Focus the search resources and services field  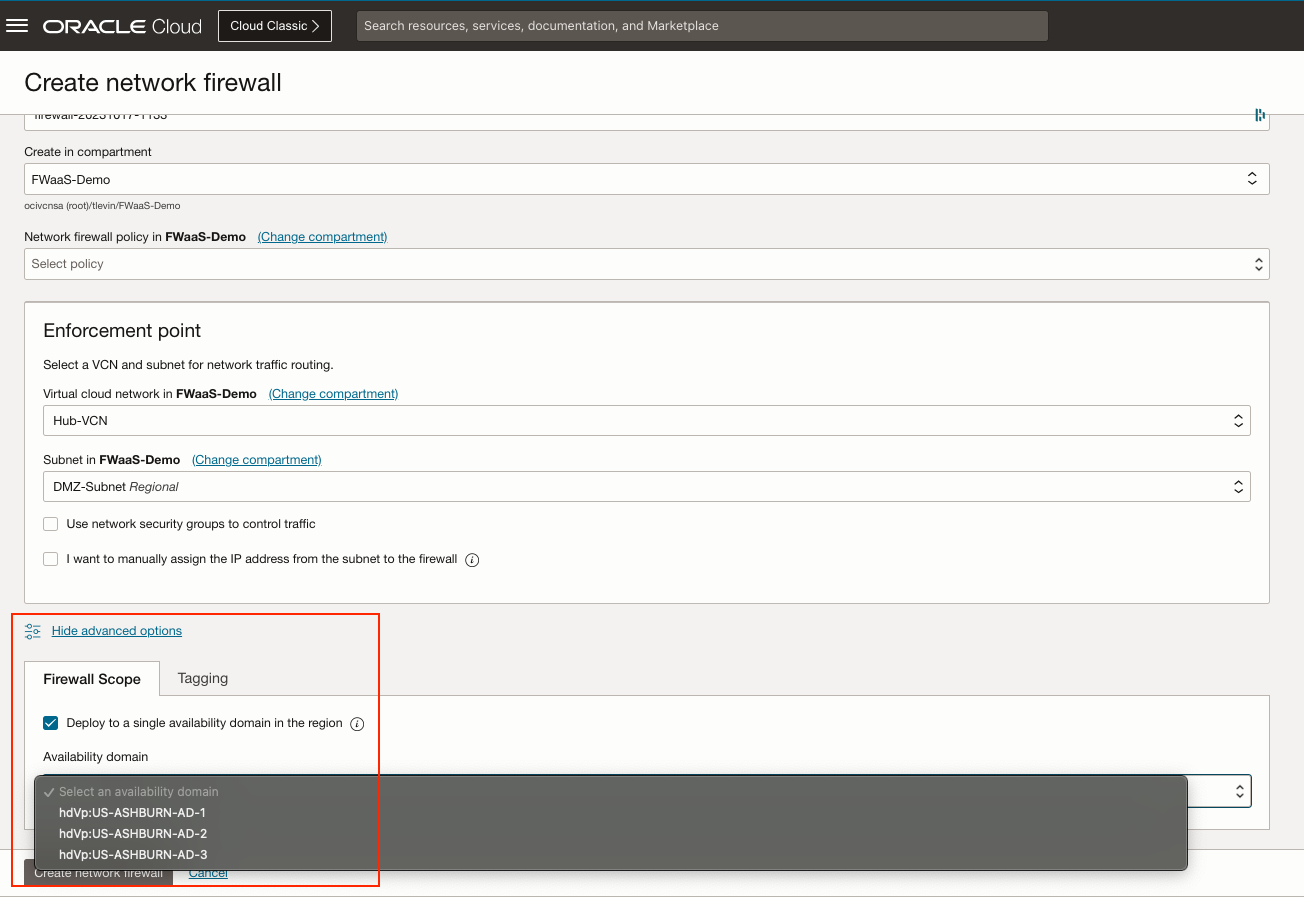pyautogui.click(x=702, y=26)
